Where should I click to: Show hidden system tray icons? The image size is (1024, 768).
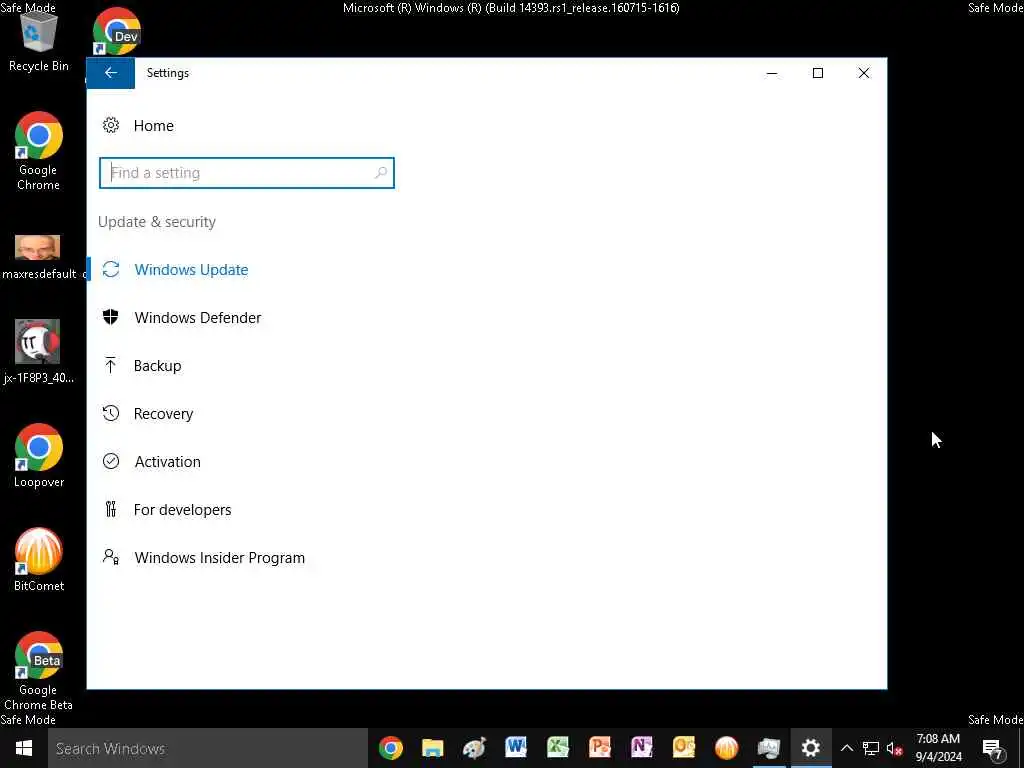click(x=846, y=748)
